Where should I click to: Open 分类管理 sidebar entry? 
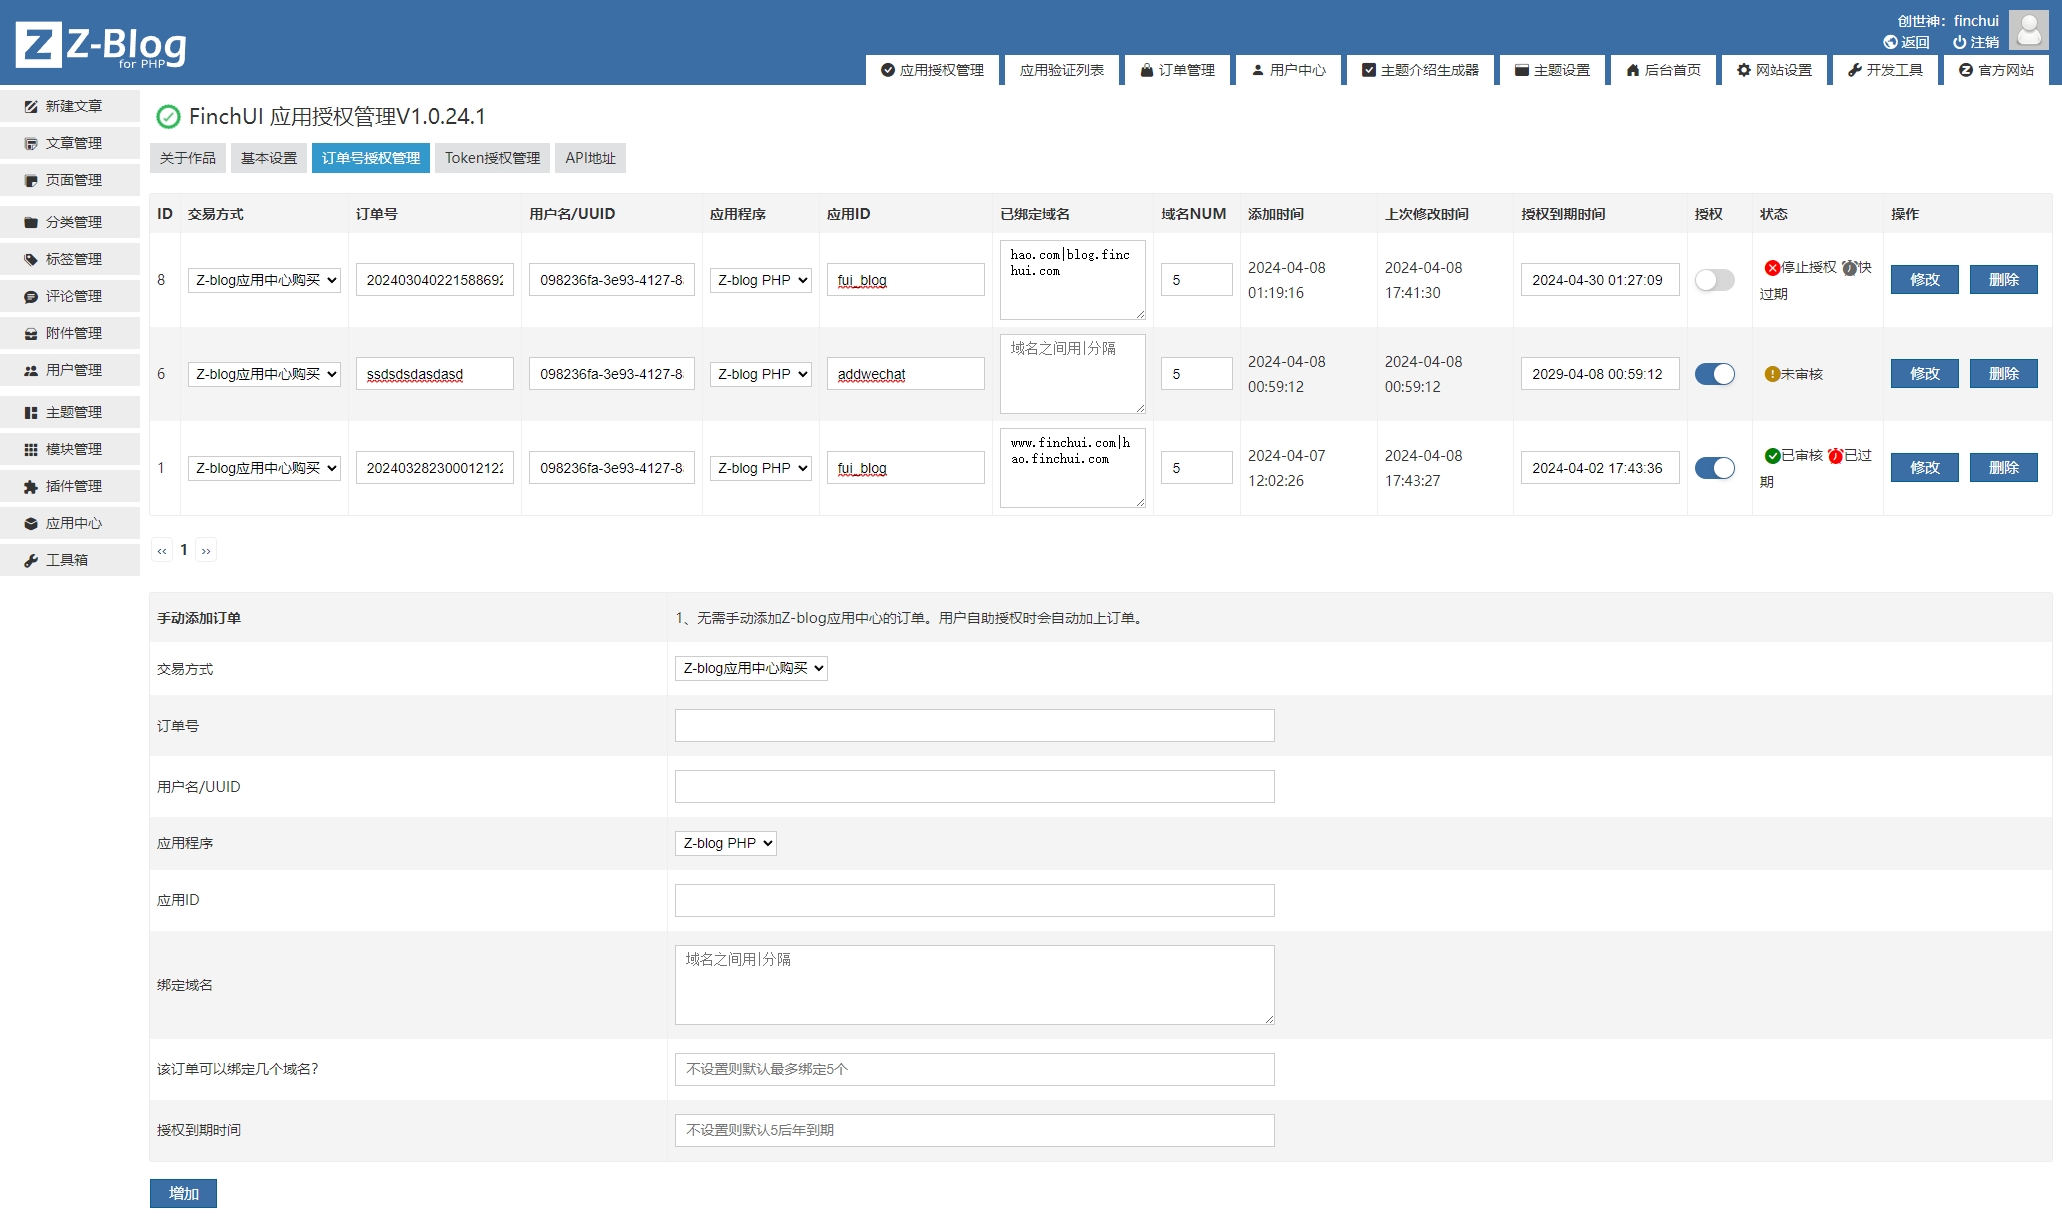70,222
